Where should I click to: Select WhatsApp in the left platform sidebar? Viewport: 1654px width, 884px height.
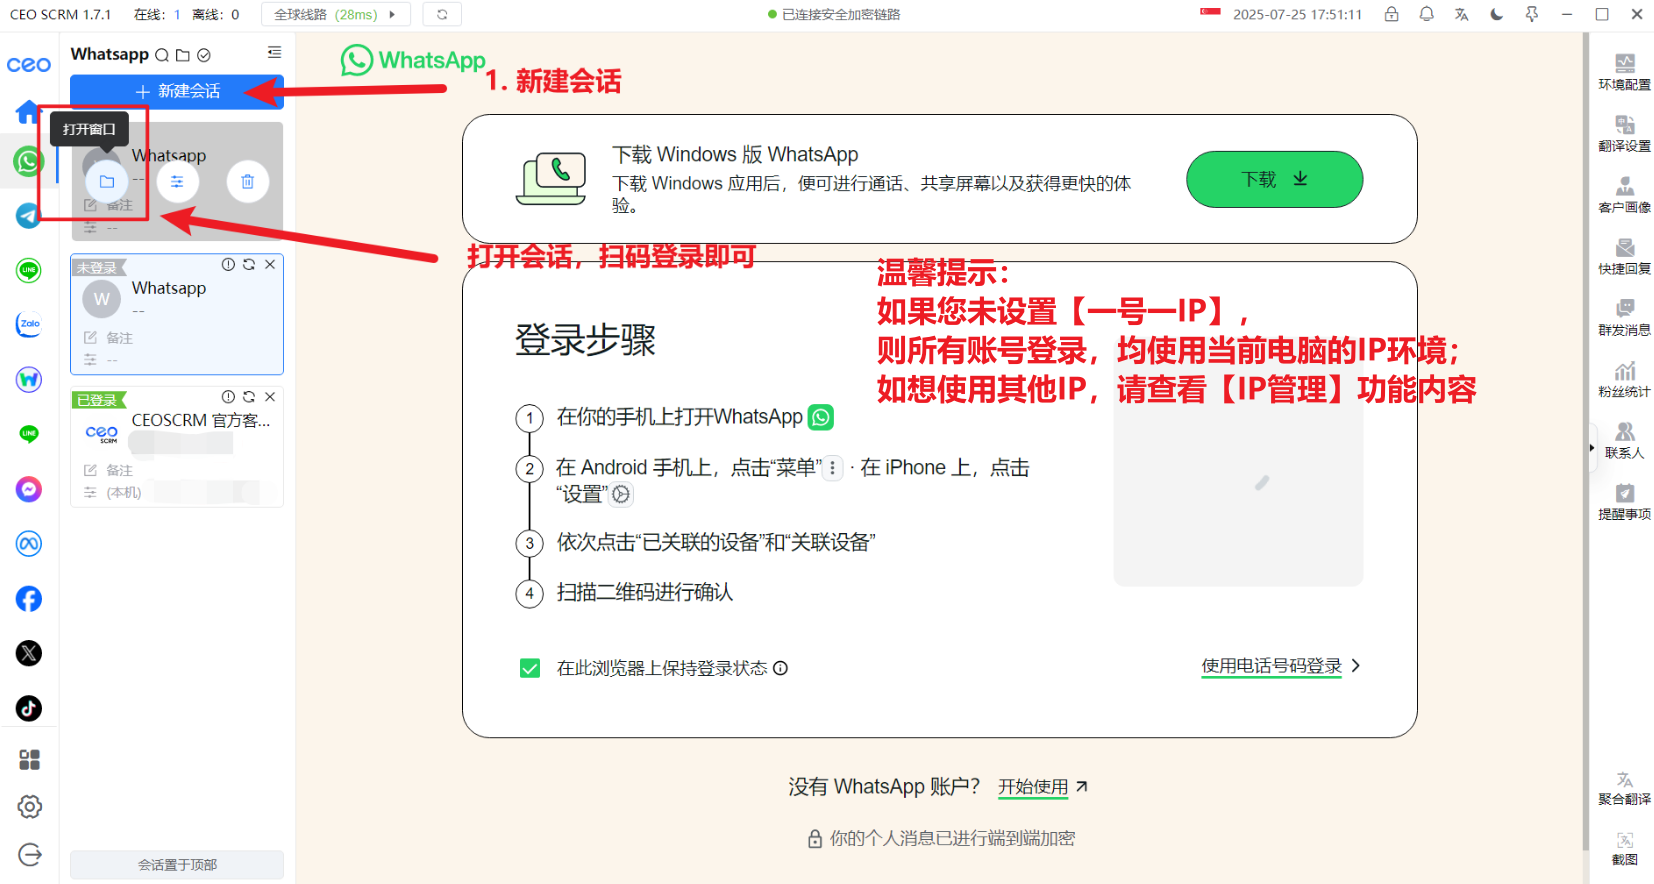[x=28, y=161]
